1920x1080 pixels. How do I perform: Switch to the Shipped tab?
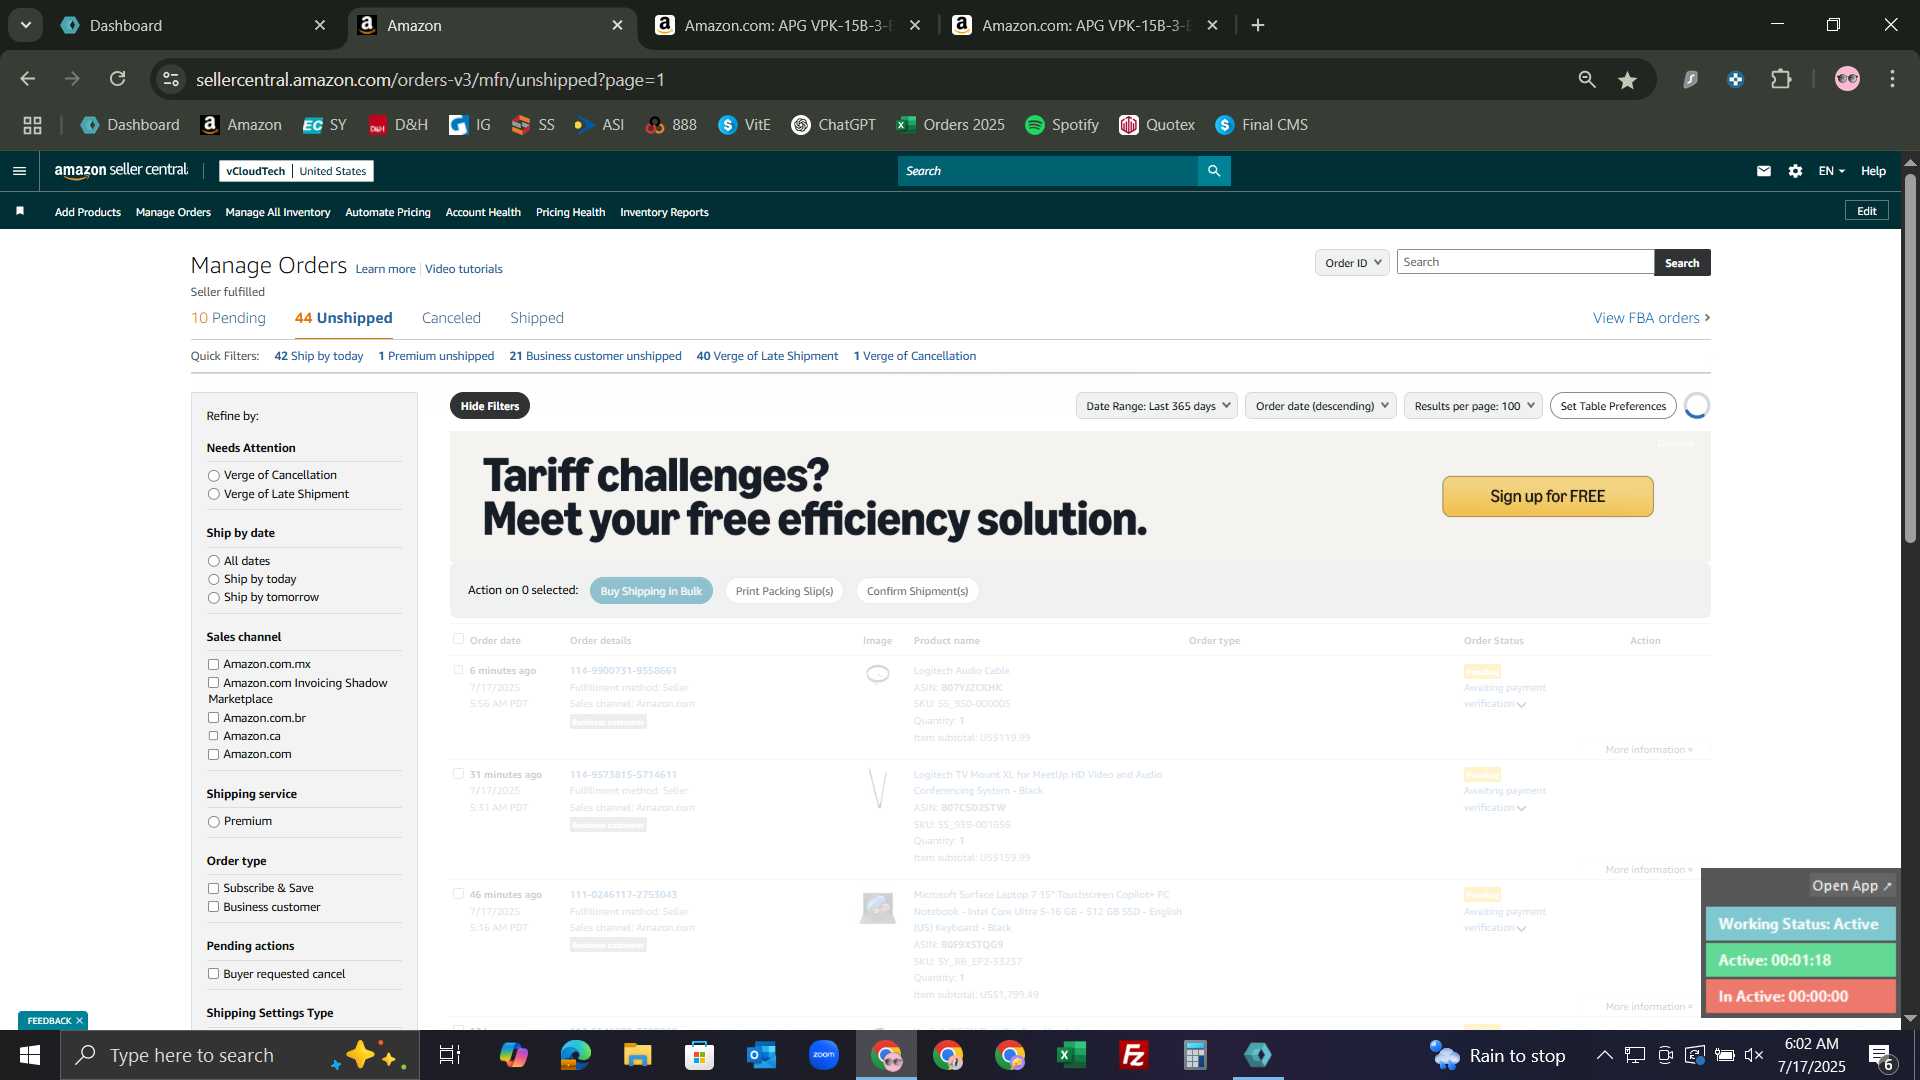(x=537, y=318)
